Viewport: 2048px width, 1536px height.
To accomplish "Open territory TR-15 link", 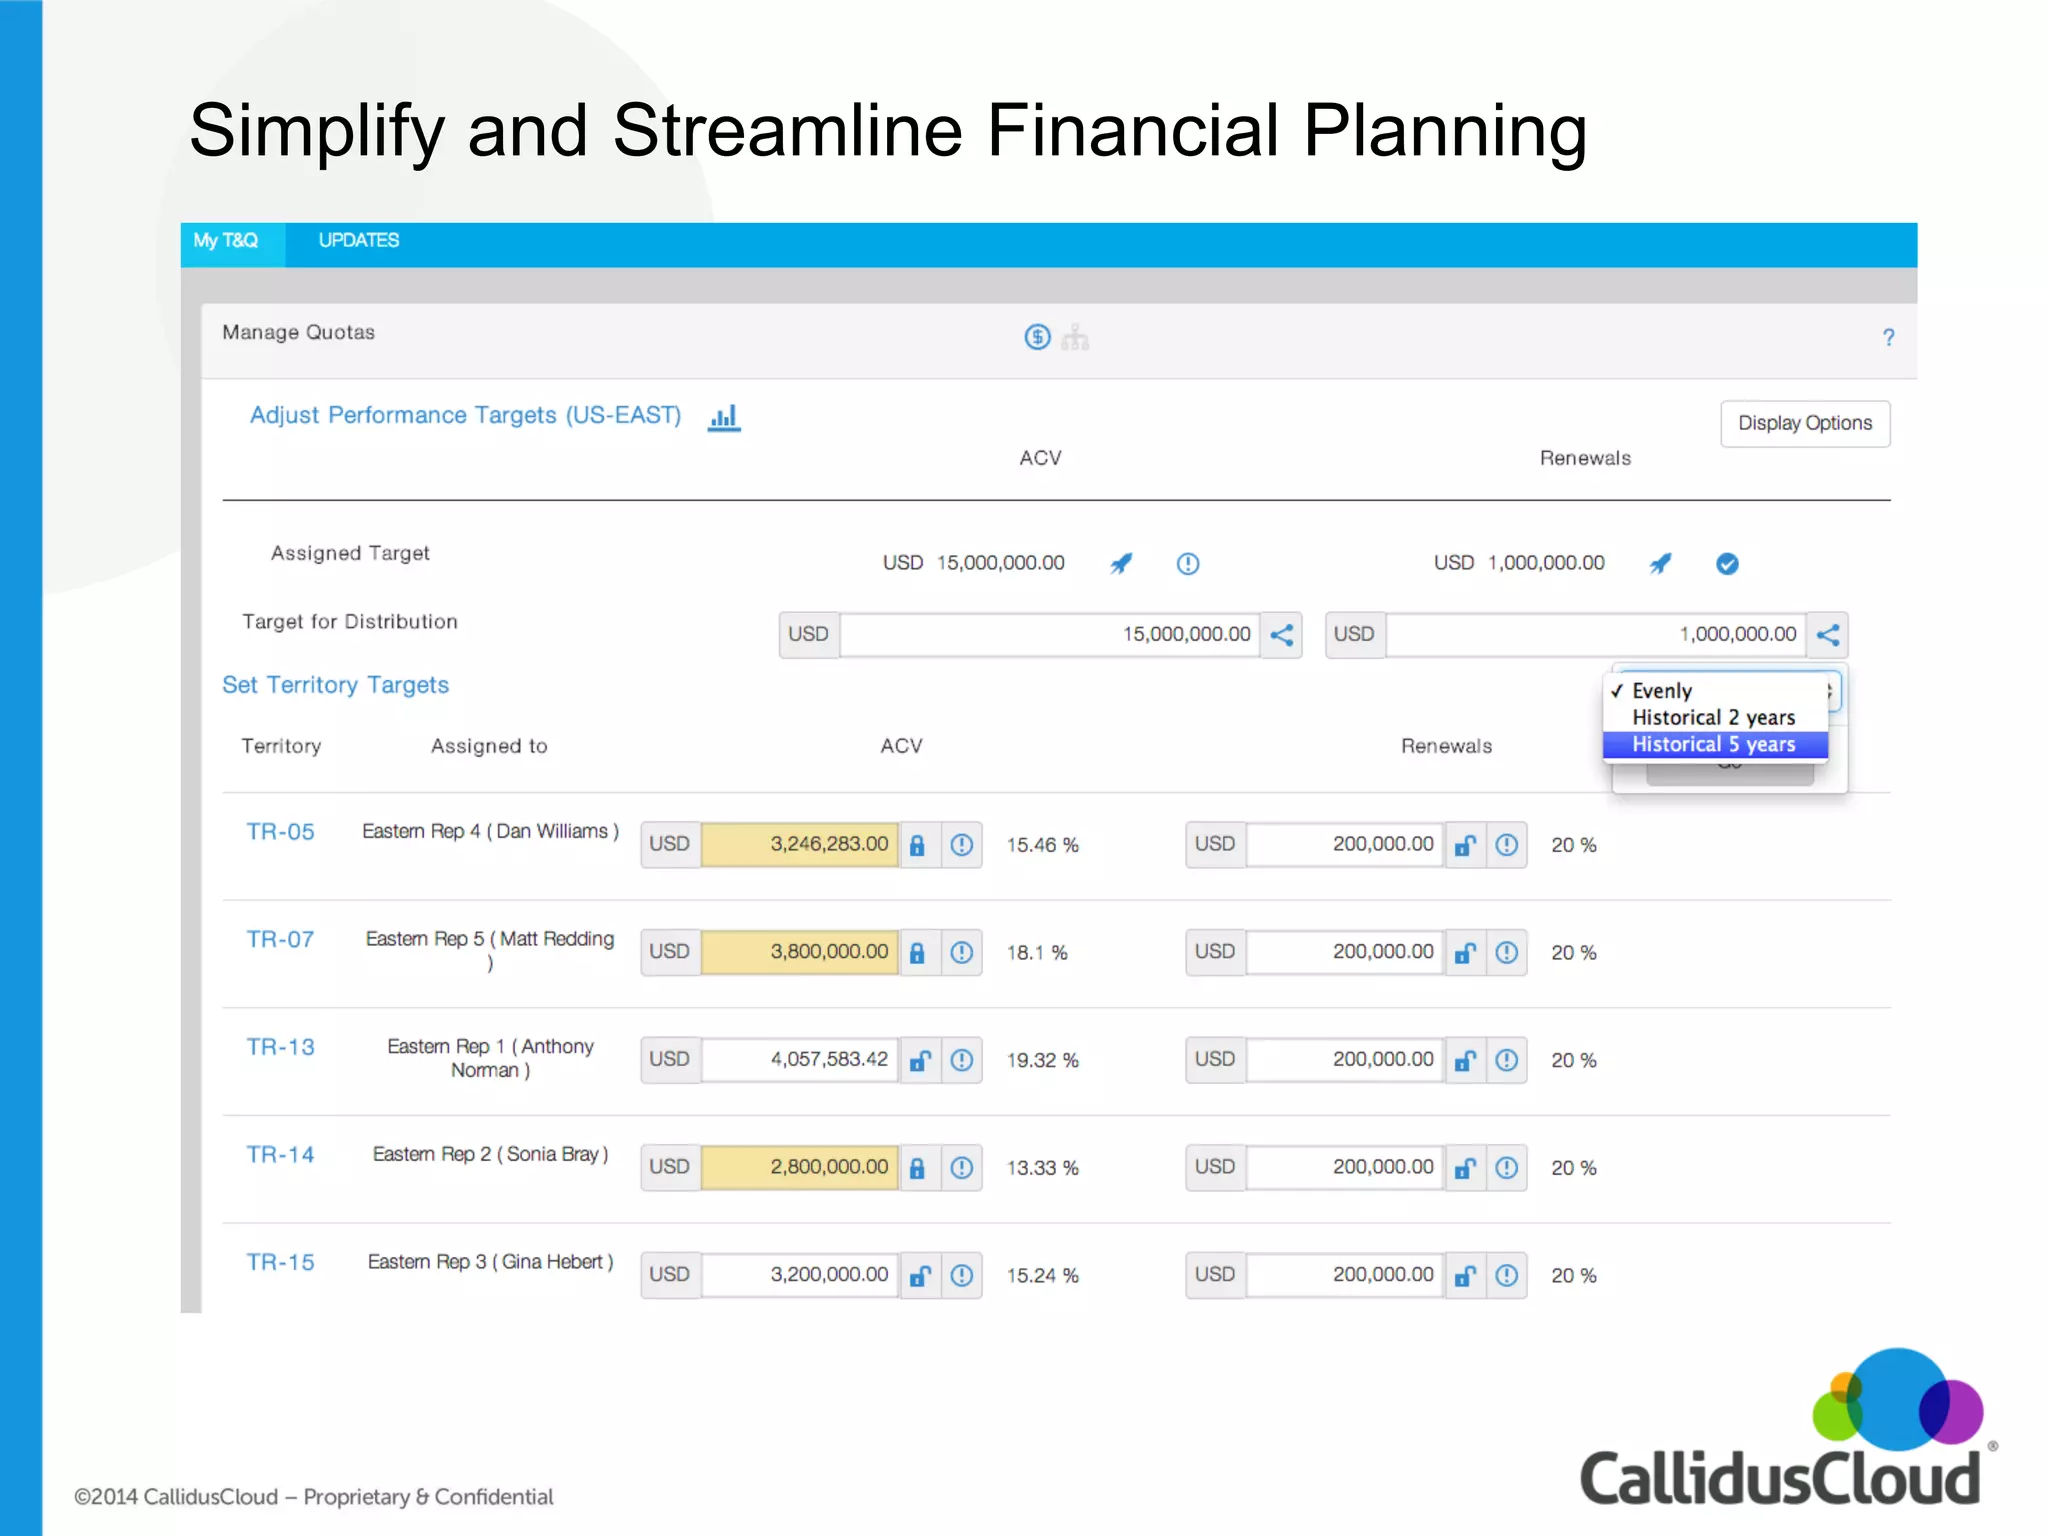I will [280, 1263].
